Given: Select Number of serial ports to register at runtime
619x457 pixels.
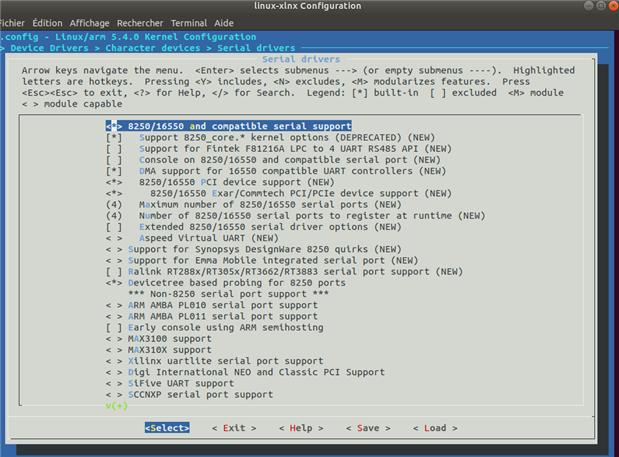Looking at the screenshot, I should coord(295,215).
